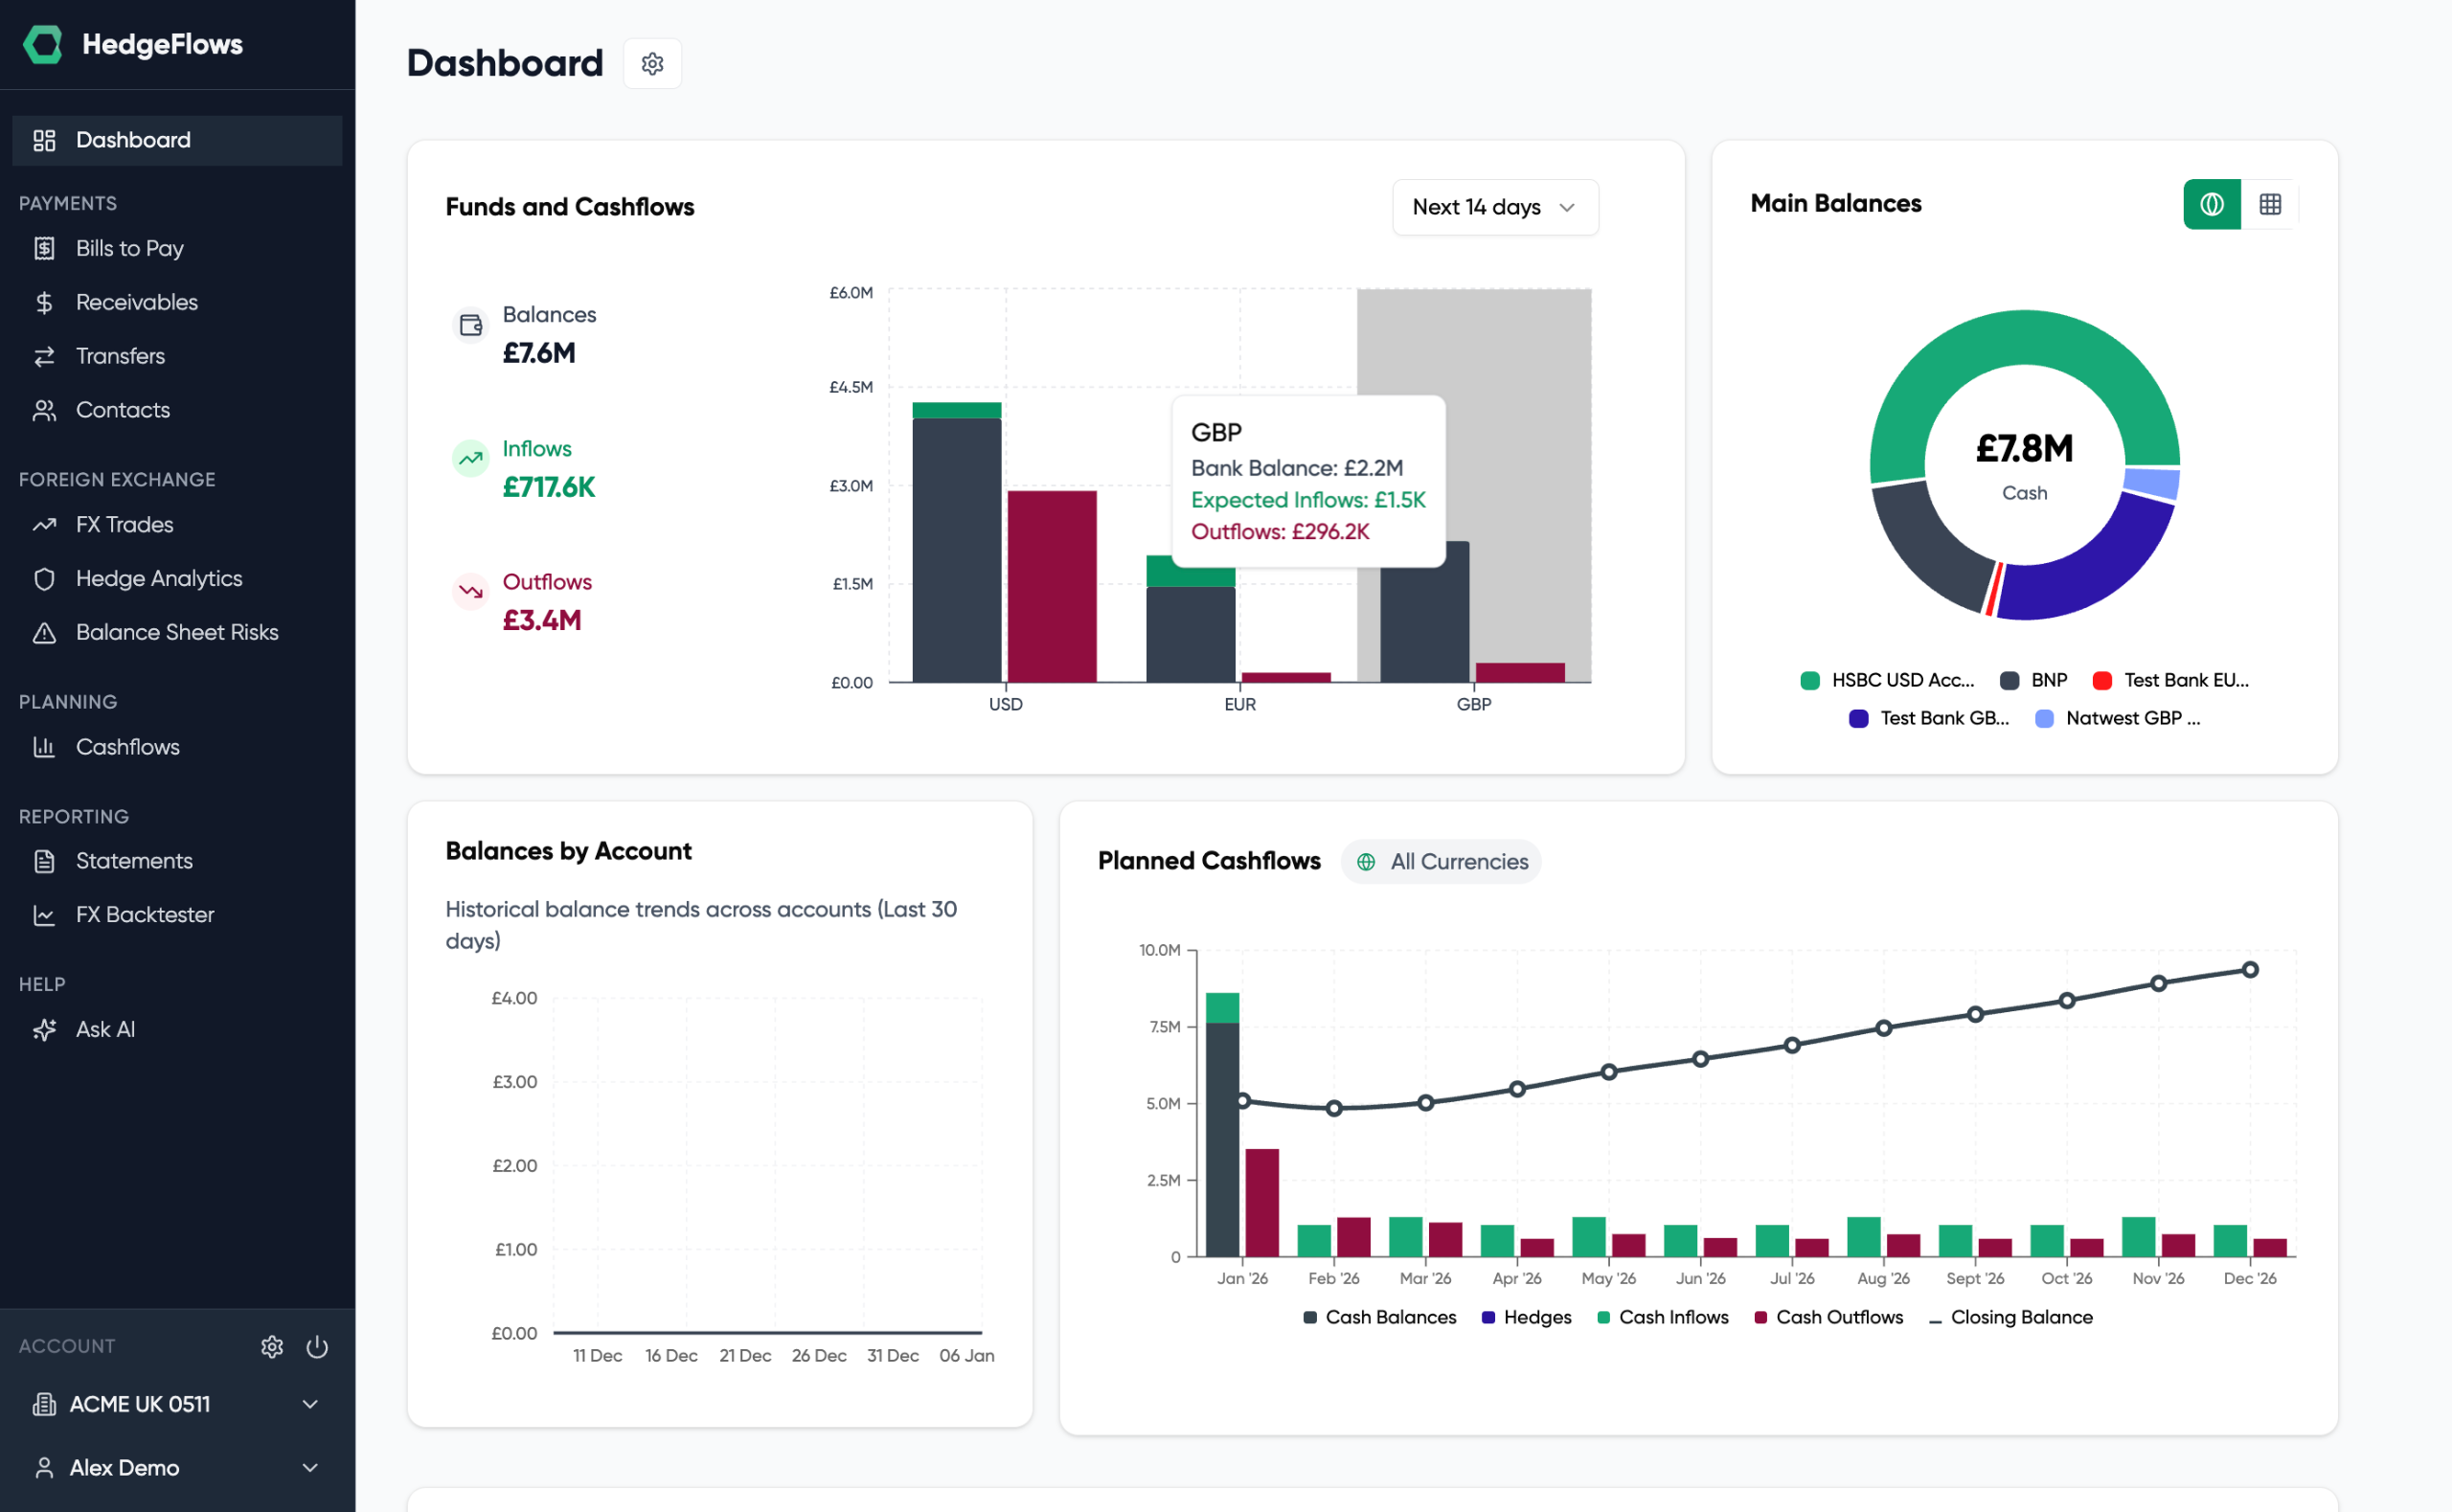Viewport: 2452px width, 1512px height.
Task: Open Balance Sheet Risks warning icon
Action: tap(45, 632)
